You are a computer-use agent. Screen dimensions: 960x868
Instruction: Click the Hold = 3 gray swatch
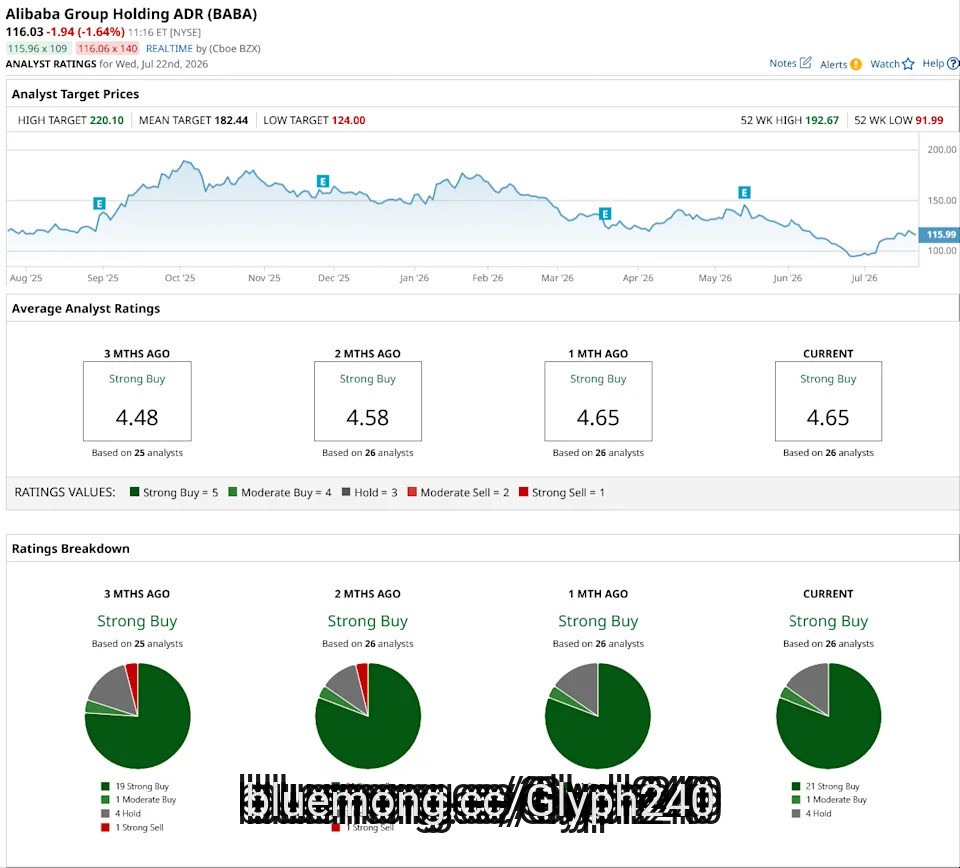[346, 492]
